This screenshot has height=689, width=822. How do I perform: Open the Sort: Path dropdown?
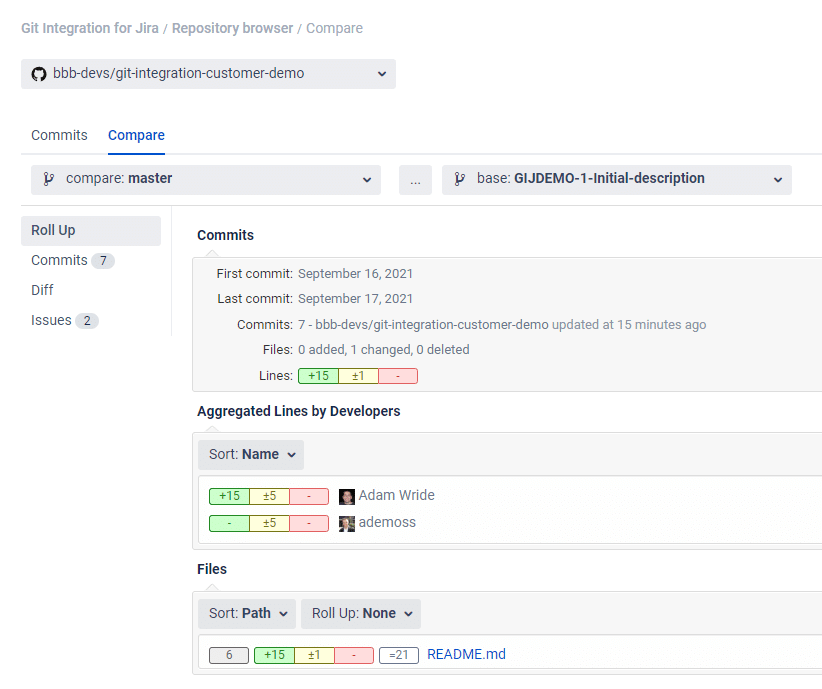247,613
